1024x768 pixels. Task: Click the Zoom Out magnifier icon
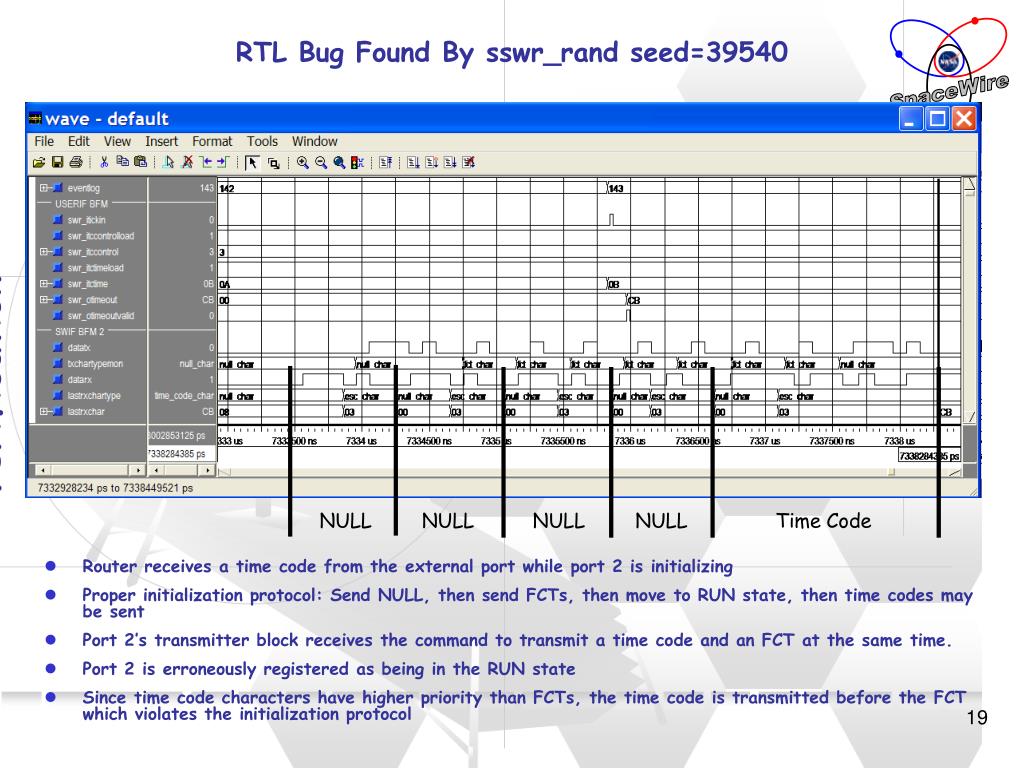tap(321, 163)
